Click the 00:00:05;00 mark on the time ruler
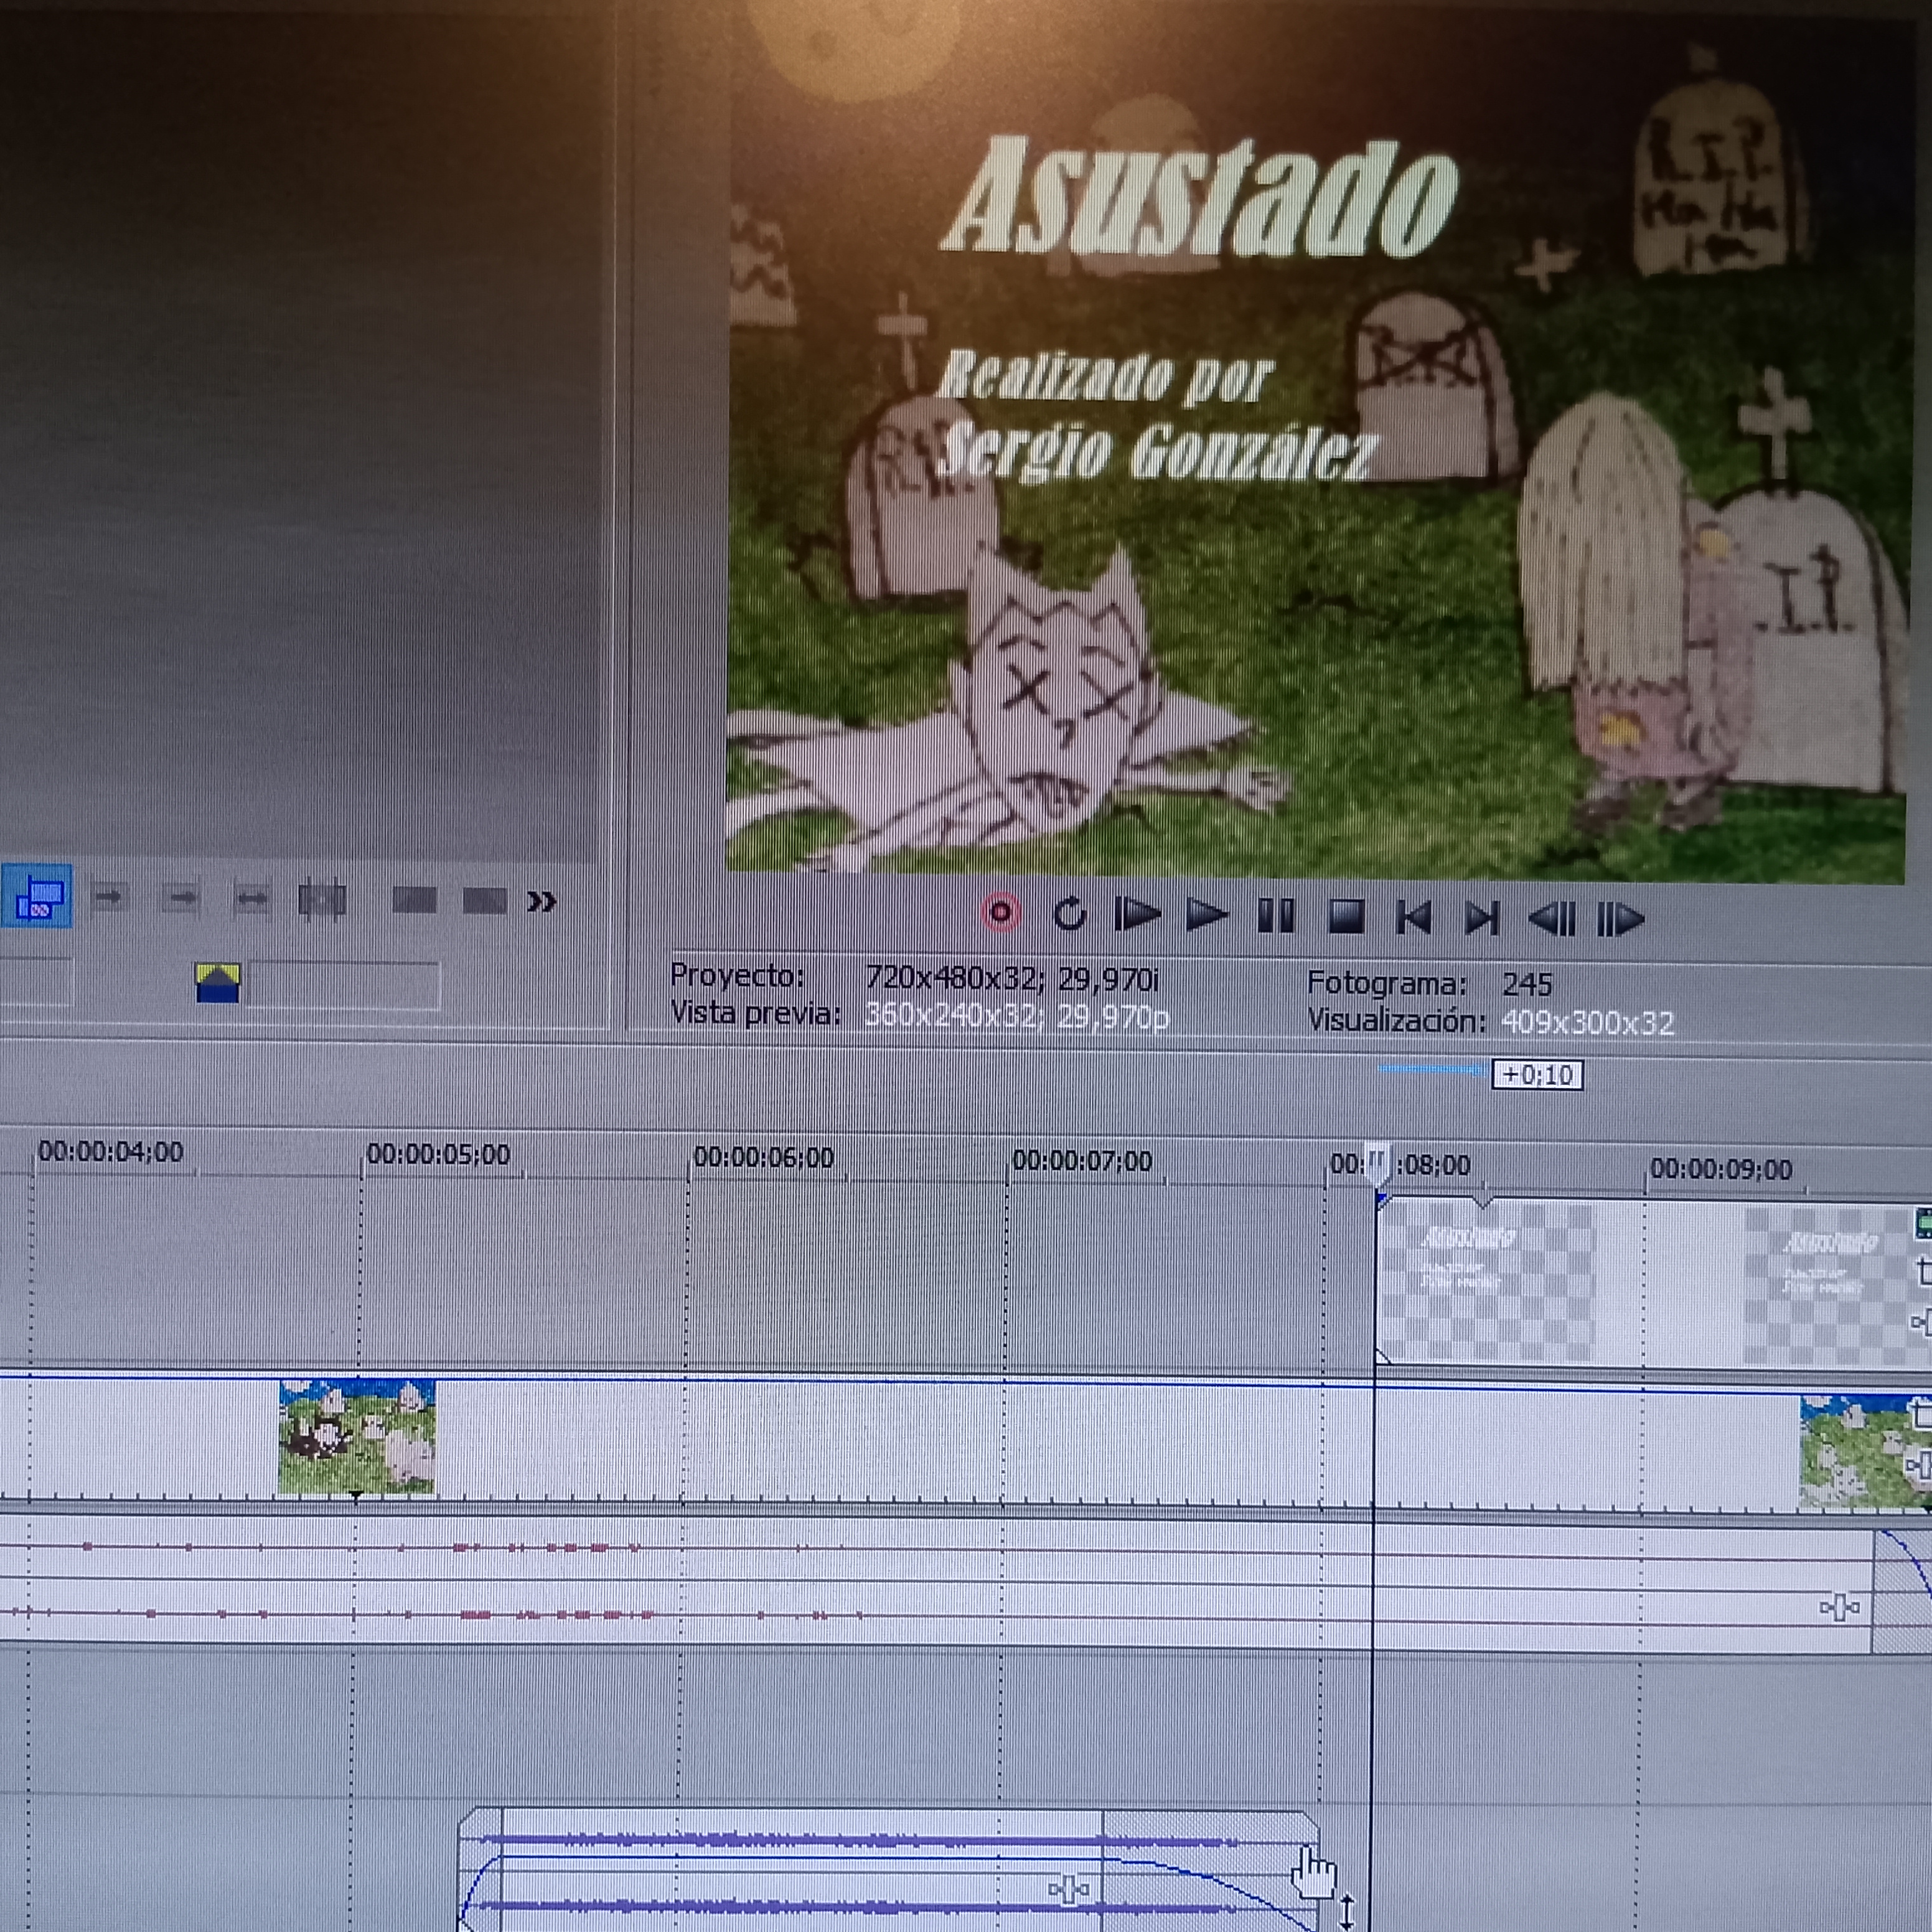This screenshot has width=1932, height=1932. (x=438, y=1154)
